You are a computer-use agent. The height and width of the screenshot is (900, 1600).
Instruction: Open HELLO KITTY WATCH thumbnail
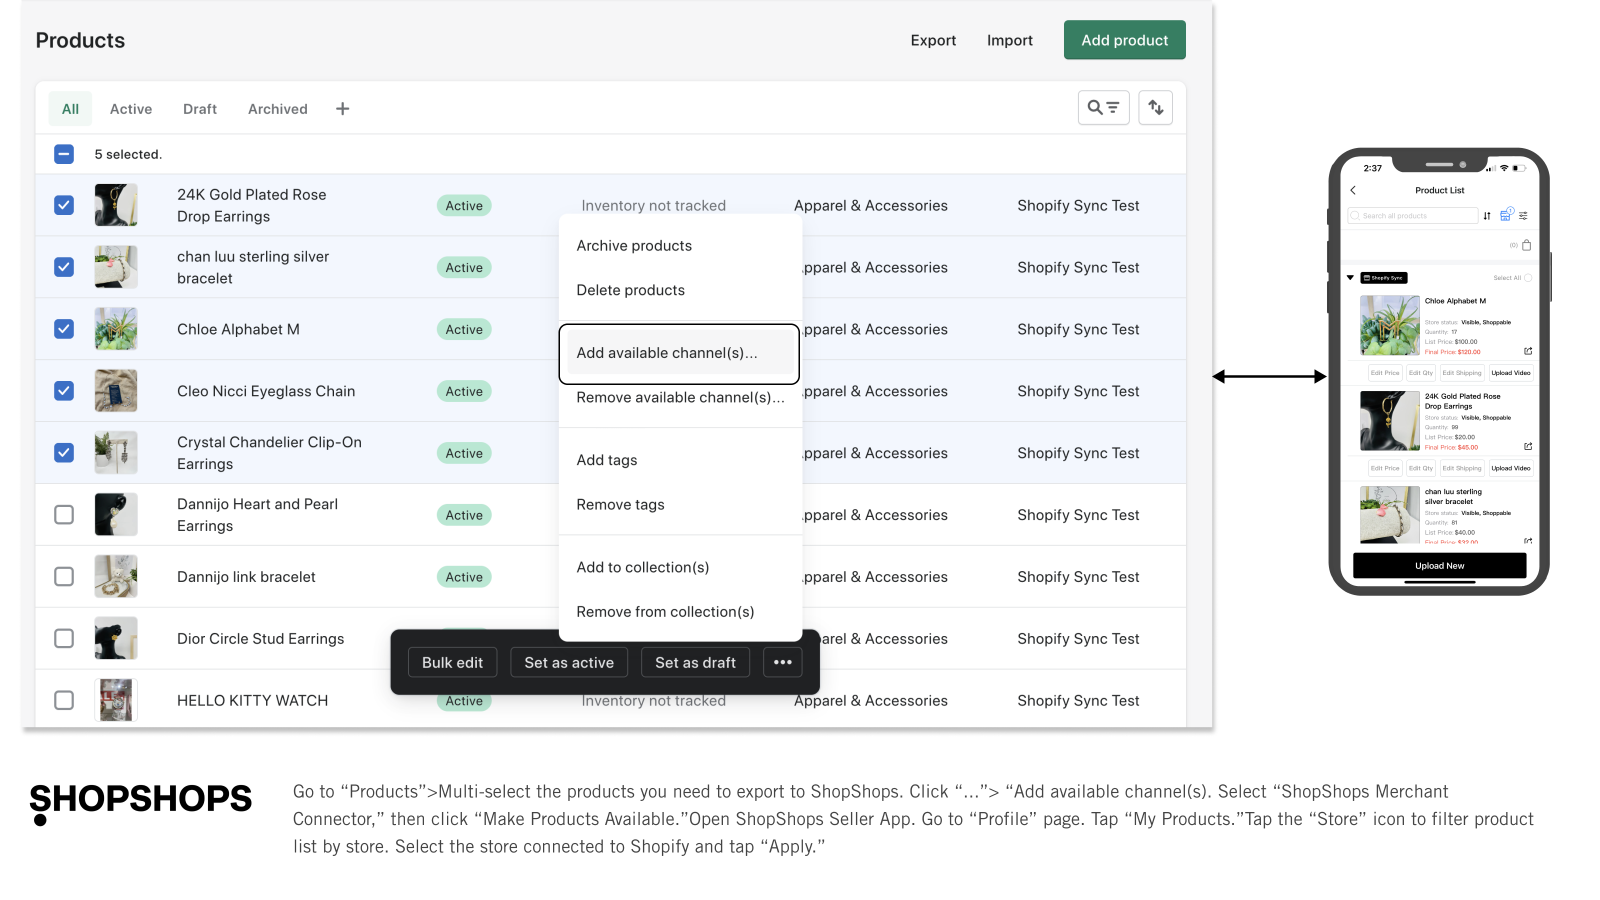[x=116, y=700]
